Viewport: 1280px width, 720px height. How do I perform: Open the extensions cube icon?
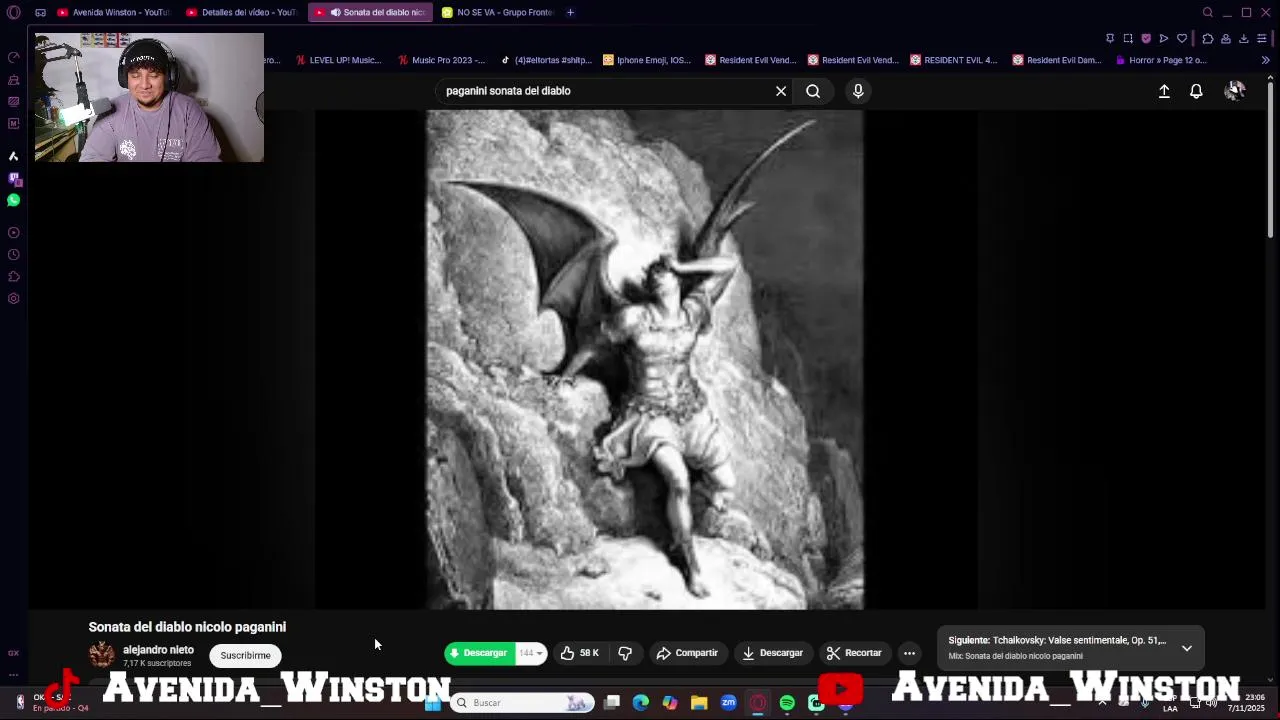pyautogui.click(x=1208, y=39)
